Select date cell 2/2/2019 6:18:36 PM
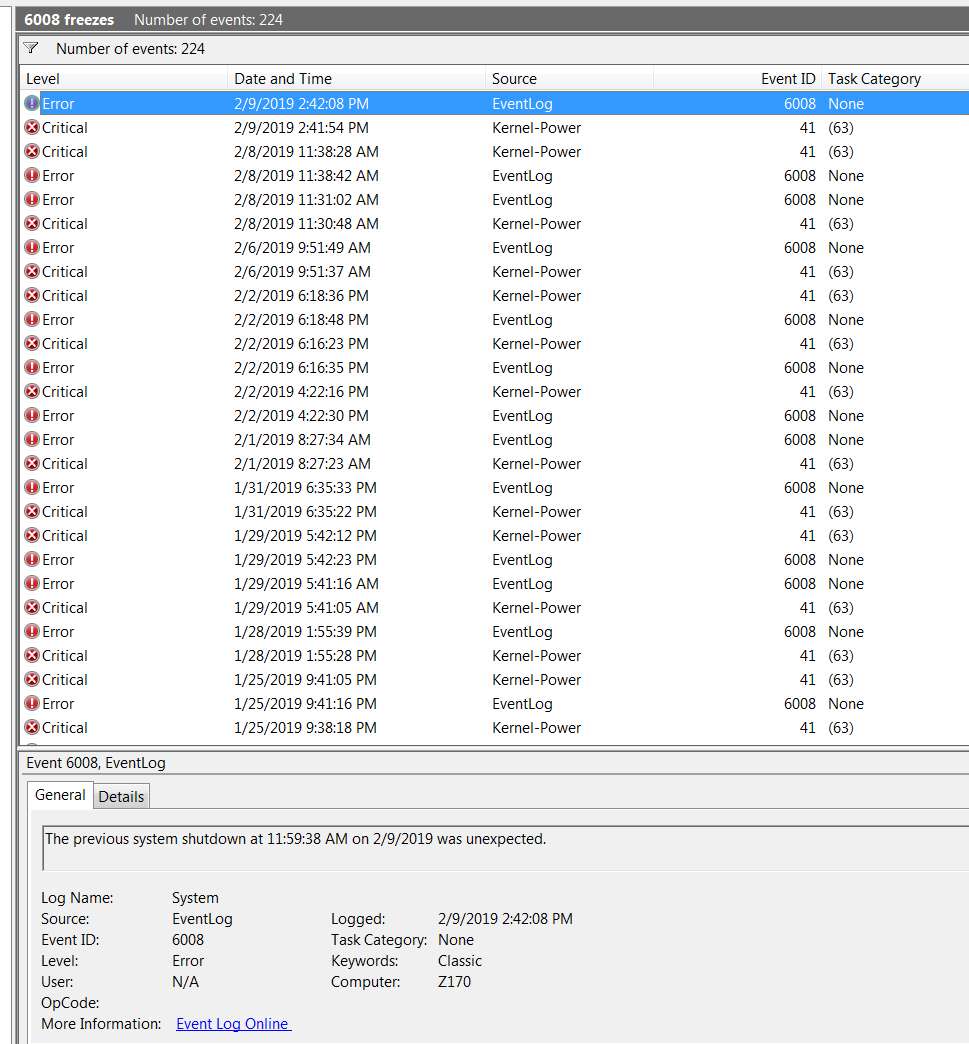 [301, 295]
